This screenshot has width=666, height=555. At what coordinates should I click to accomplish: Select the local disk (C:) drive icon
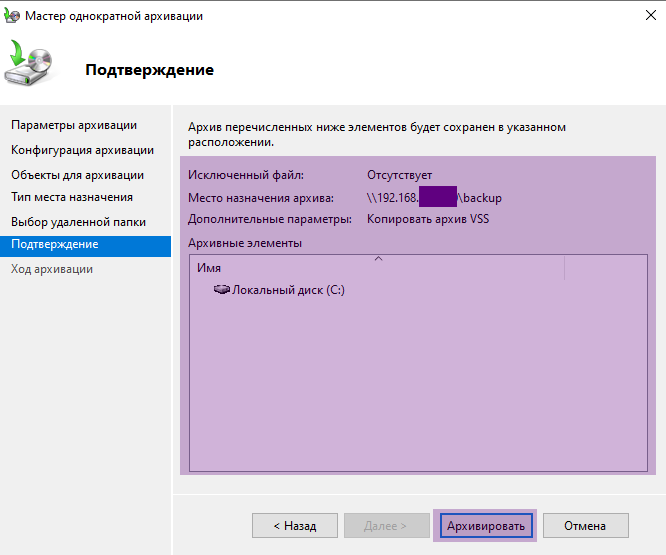pos(221,290)
